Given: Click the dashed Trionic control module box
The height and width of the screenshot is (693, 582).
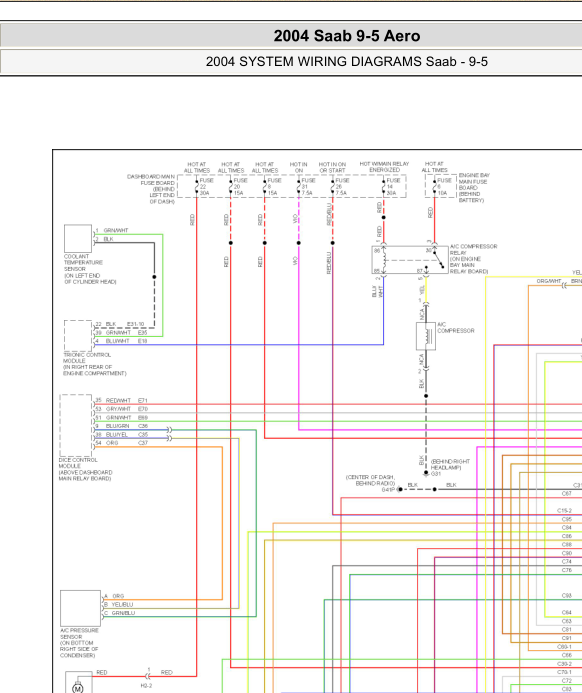Looking at the screenshot, I should (x=78, y=335).
